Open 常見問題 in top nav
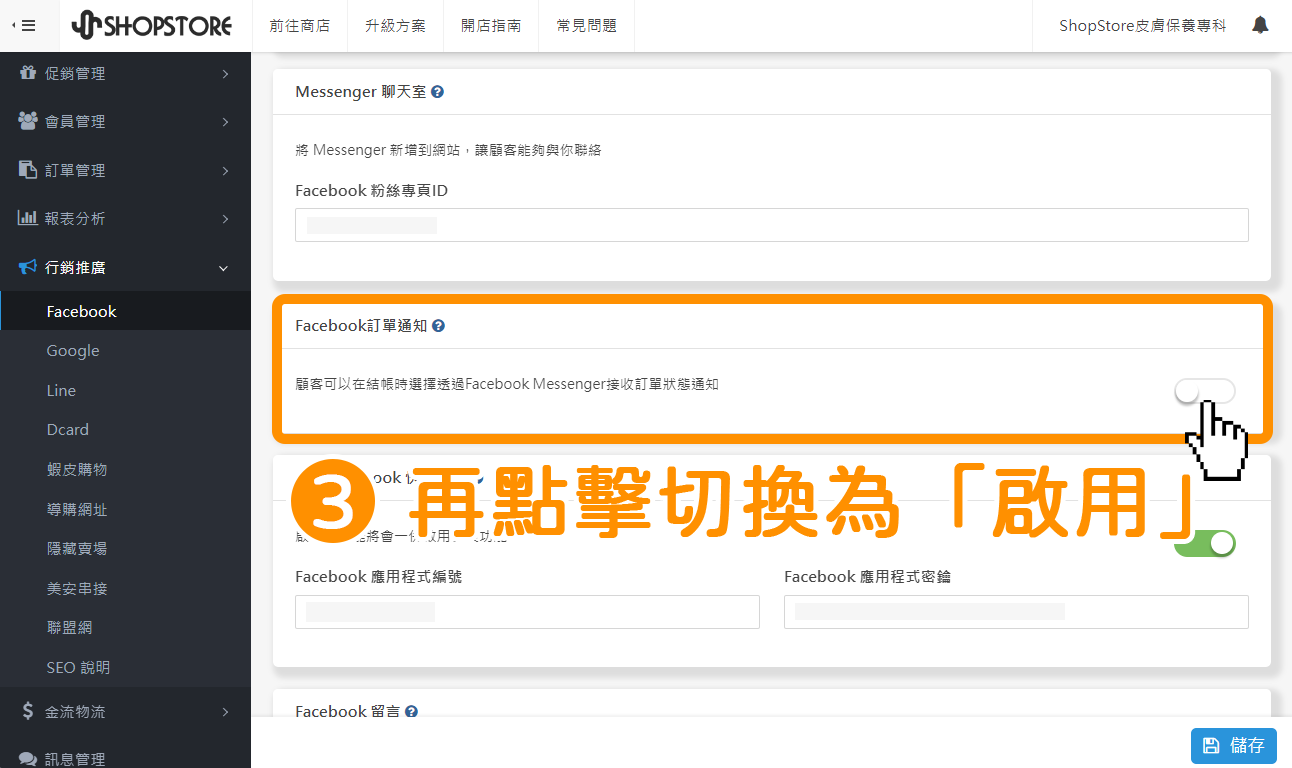1292x768 pixels. tap(586, 26)
